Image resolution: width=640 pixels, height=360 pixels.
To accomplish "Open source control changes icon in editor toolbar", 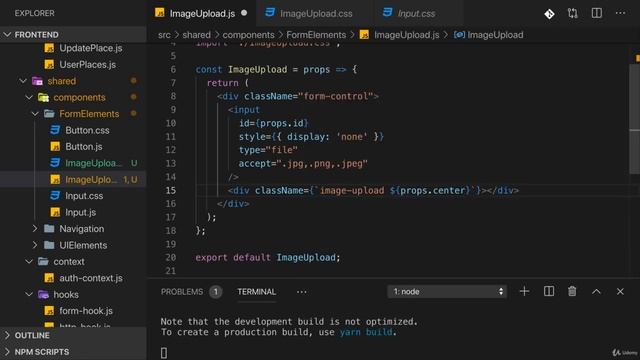I will tap(549, 14).
